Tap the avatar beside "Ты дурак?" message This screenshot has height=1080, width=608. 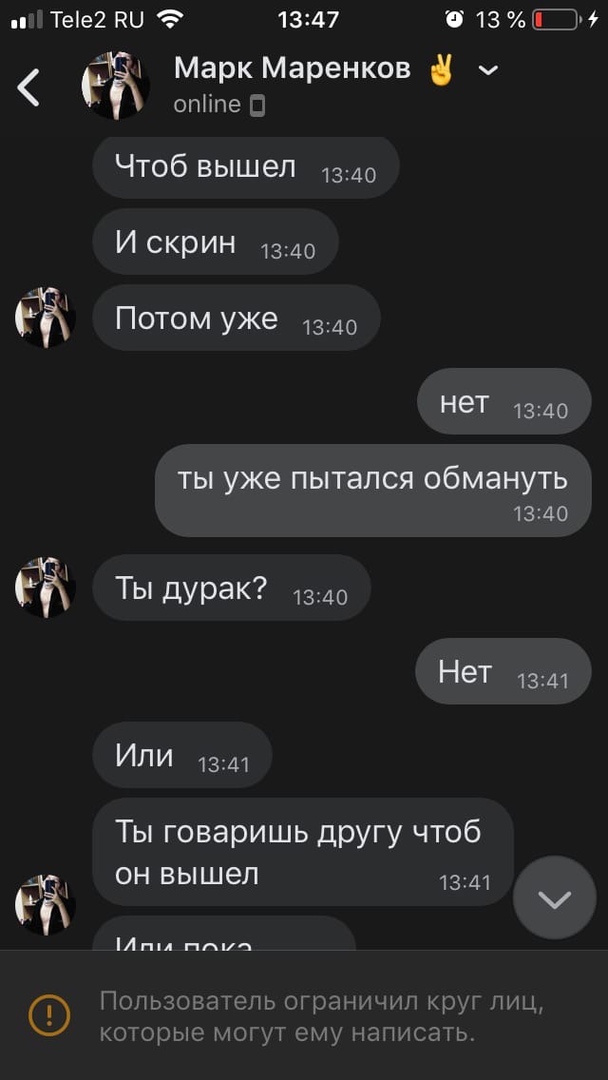tap(45, 588)
